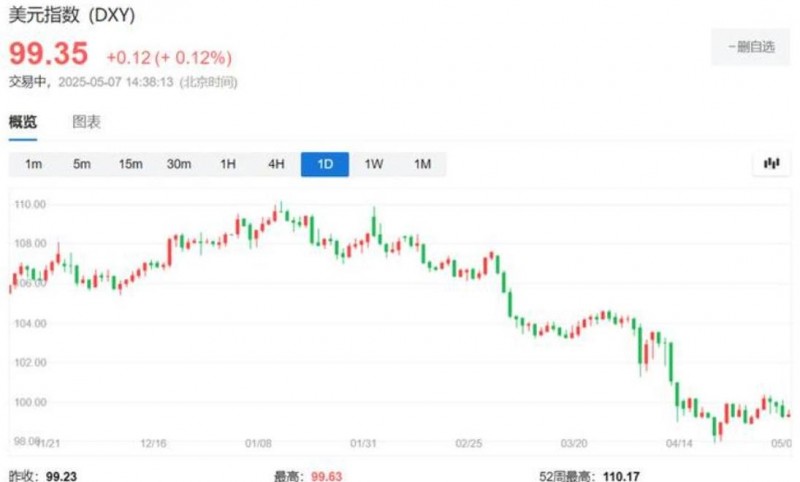Click the 52周最高 110.17 value
This screenshot has width=800, height=482.
pos(621,476)
